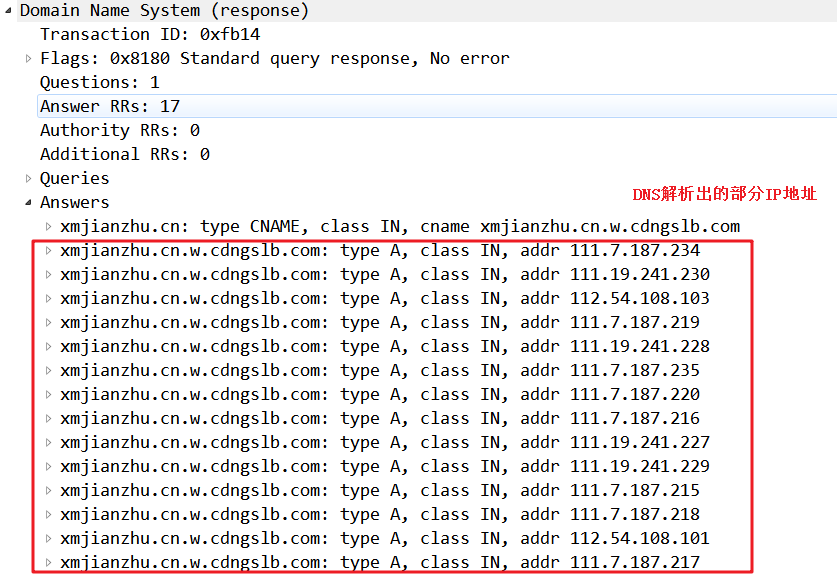
Task: Expand the answer with addr 111.7.187.234
Action: pyautogui.click(x=49, y=250)
